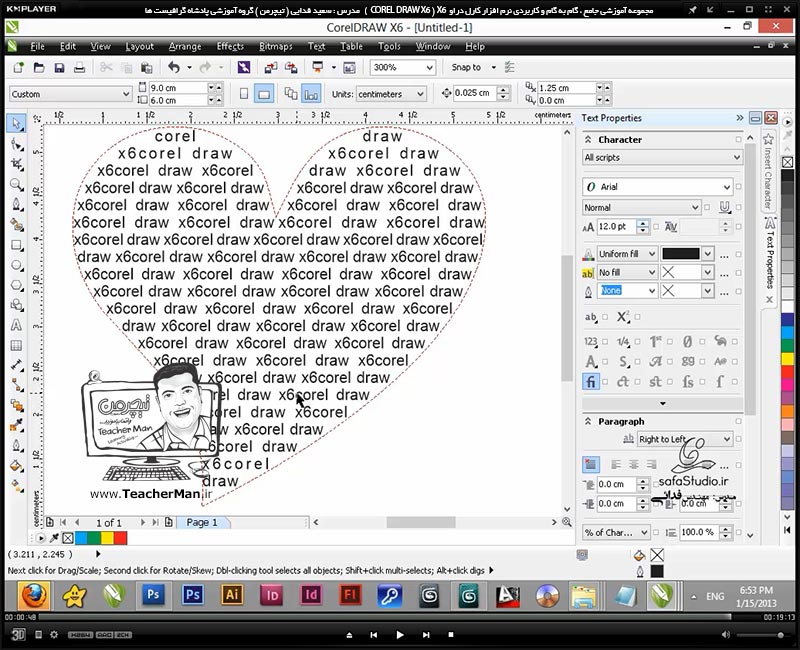
Task: Click the red swatch in document palette
Action: pyautogui.click(x=120, y=538)
